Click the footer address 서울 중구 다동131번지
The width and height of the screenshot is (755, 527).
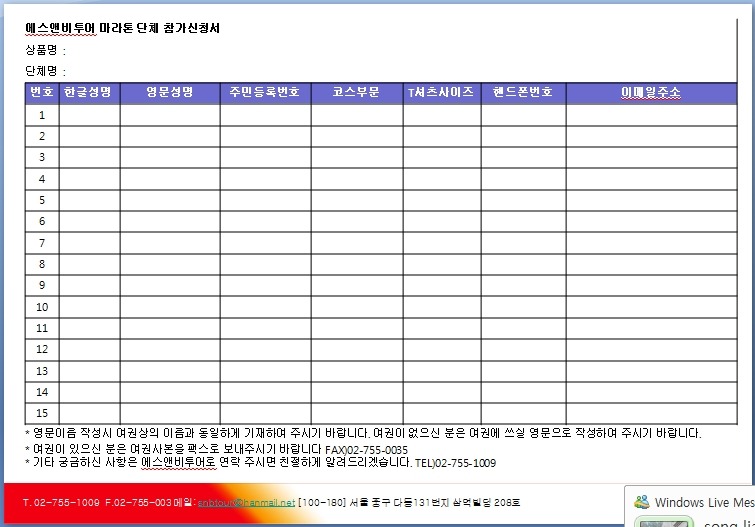click(x=399, y=502)
